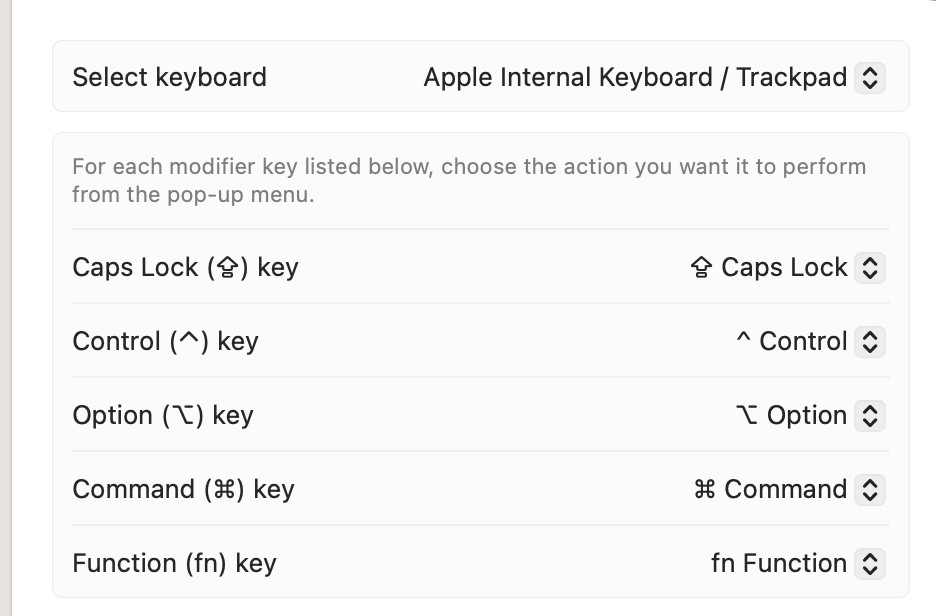The image size is (936, 616).
Task: Click the ⌘ symbol in the Command value
Action: 704,490
